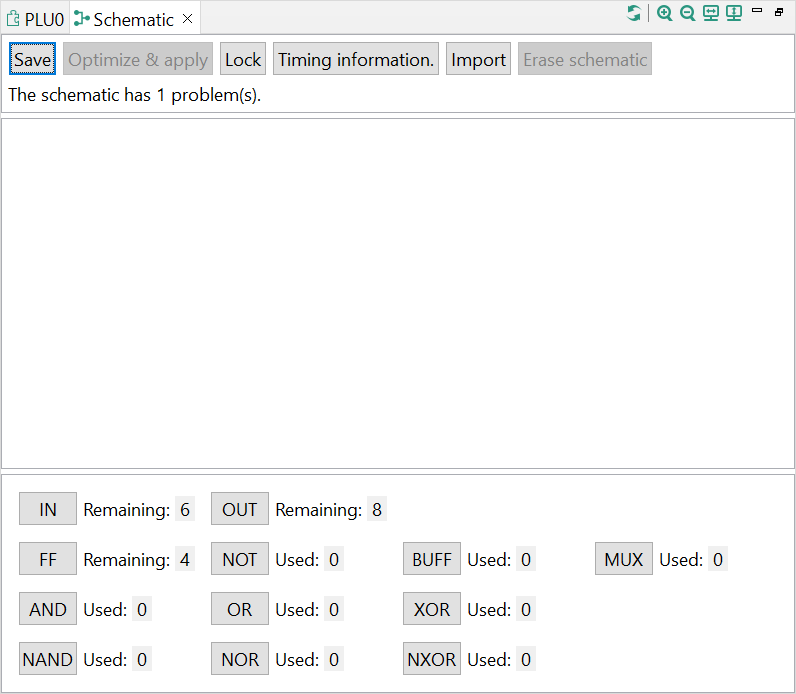Image resolution: width=796 pixels, height=694 pixels.
Task: Add an OUT element
Action: click(x=240, y=509)
